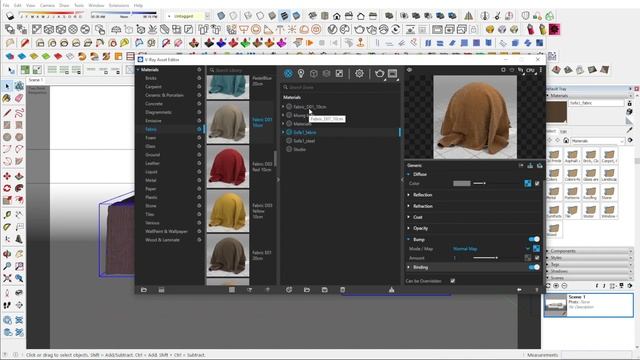Click the red V-Ray toolbar icon at far right
This screenshot has height=360, width=640.
pos(554,29)
